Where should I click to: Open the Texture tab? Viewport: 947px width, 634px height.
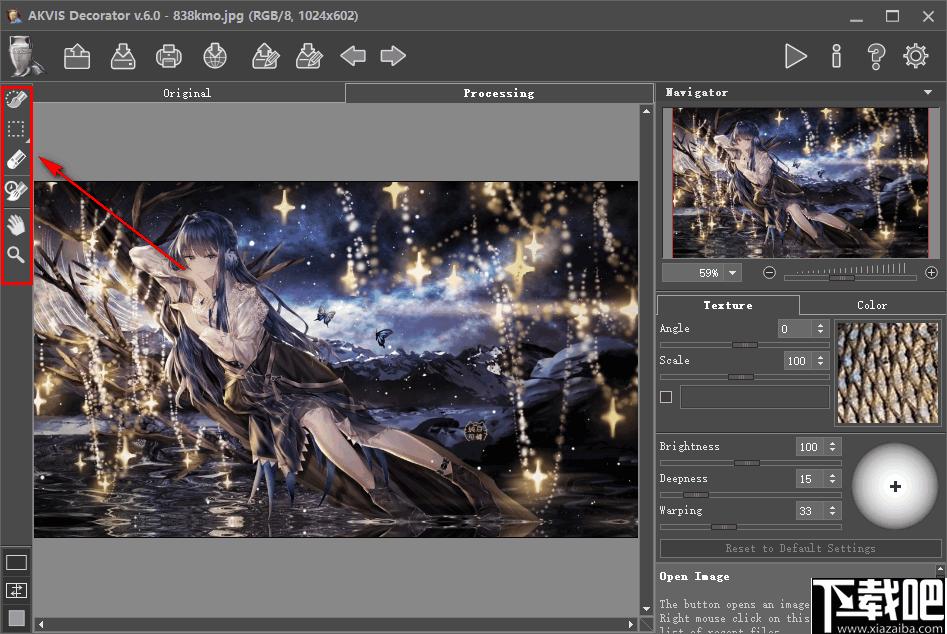728,306
